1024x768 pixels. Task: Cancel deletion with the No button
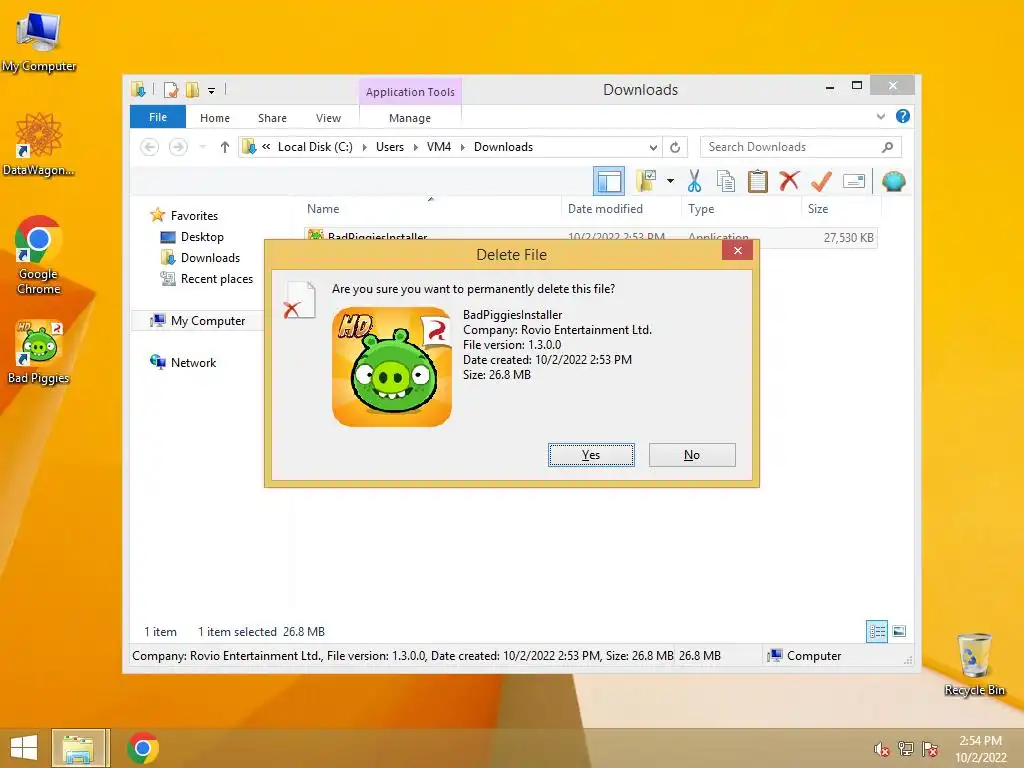[692, 455]
